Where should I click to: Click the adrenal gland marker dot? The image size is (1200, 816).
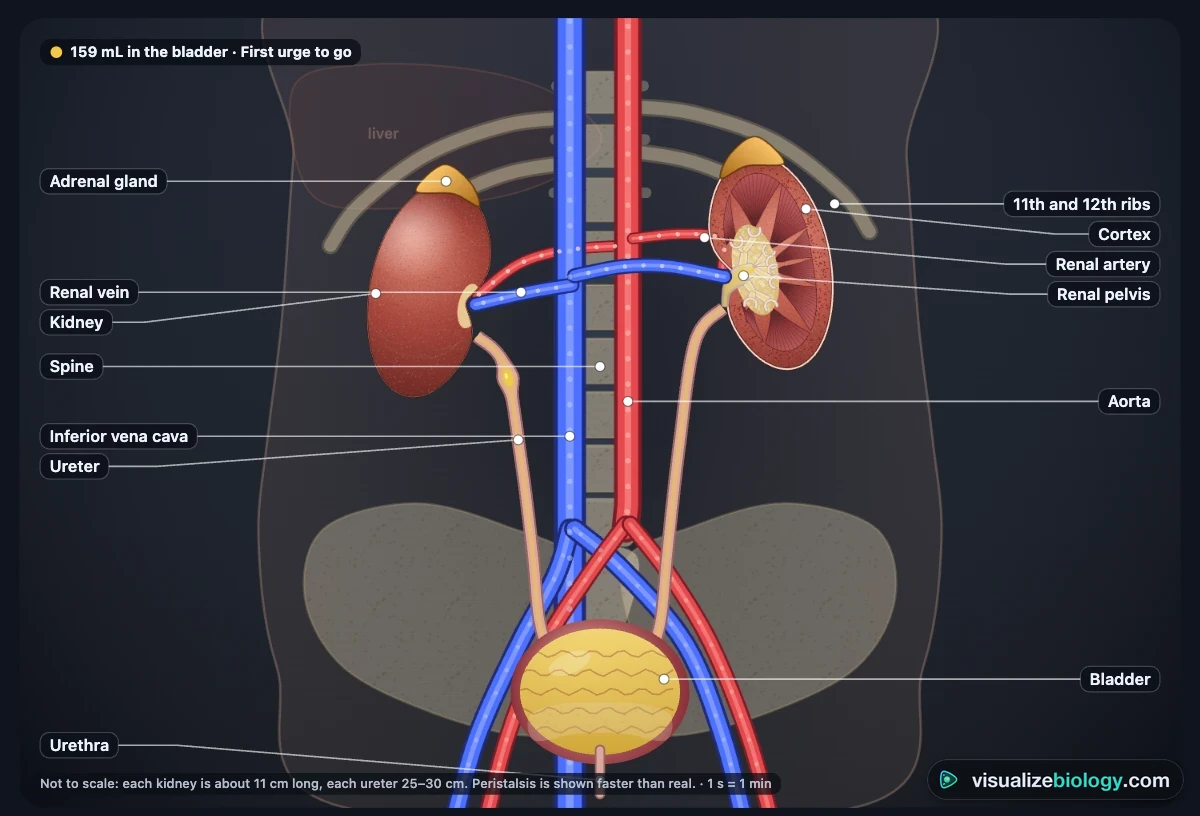point(446,181)
